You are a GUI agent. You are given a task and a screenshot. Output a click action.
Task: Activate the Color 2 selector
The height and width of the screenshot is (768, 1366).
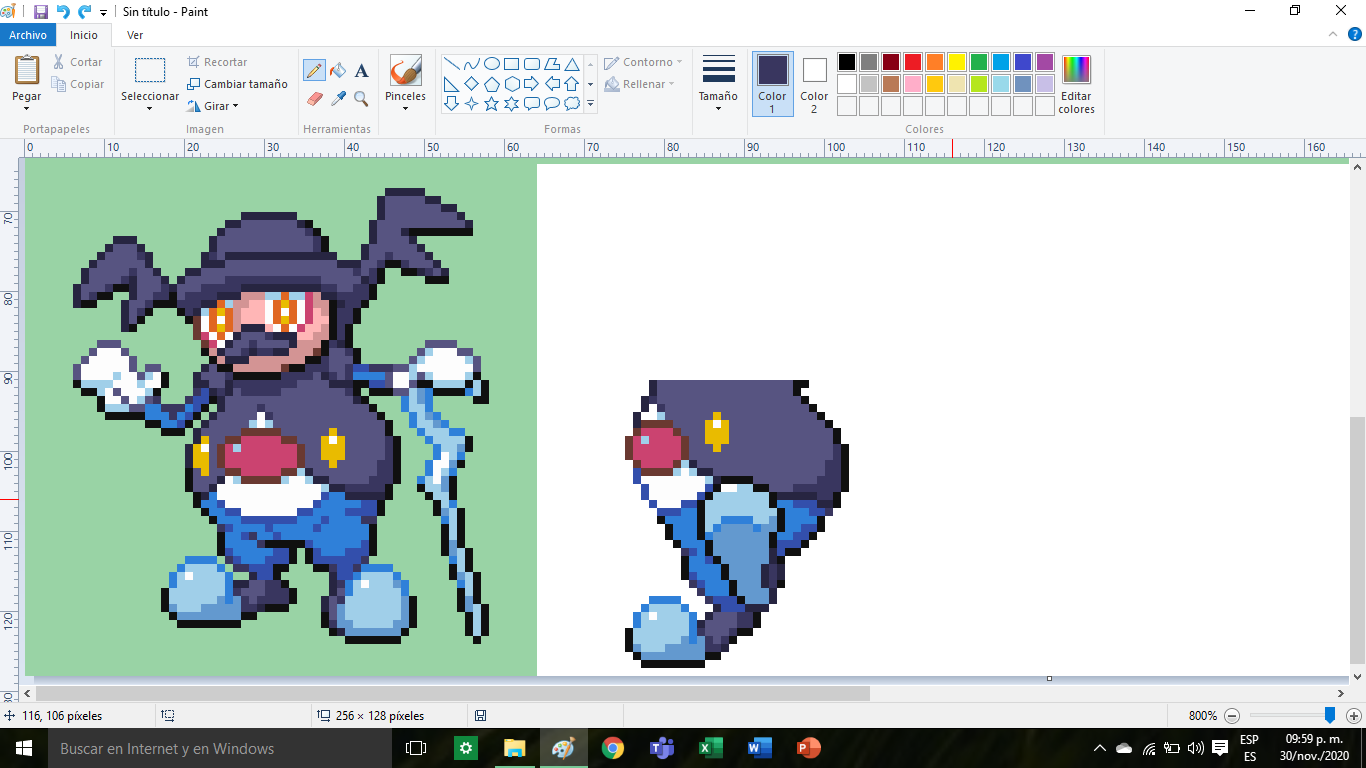pyautogui.click(x=814, y=83)
